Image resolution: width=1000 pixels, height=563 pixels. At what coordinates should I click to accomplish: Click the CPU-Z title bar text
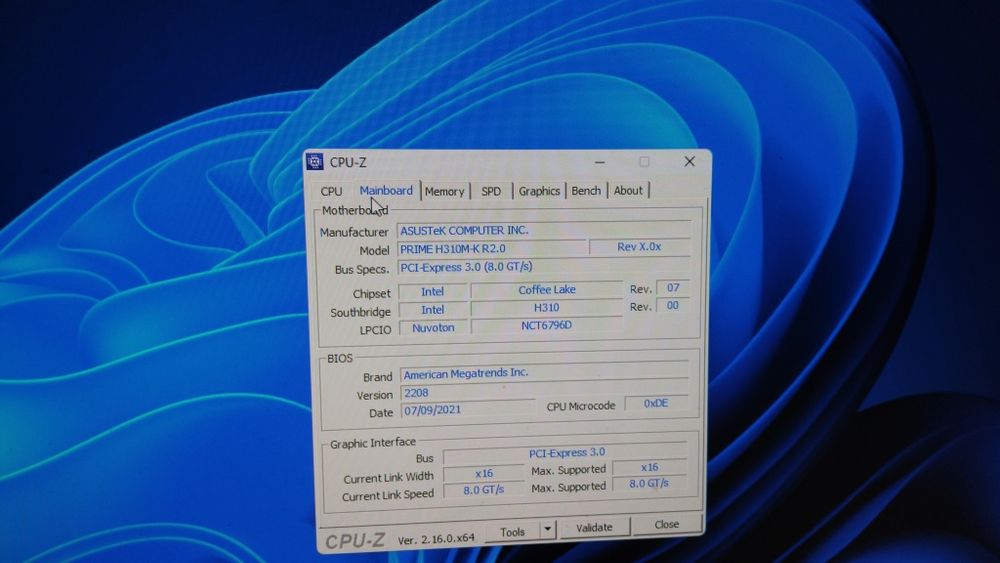(x=348, y=163)
